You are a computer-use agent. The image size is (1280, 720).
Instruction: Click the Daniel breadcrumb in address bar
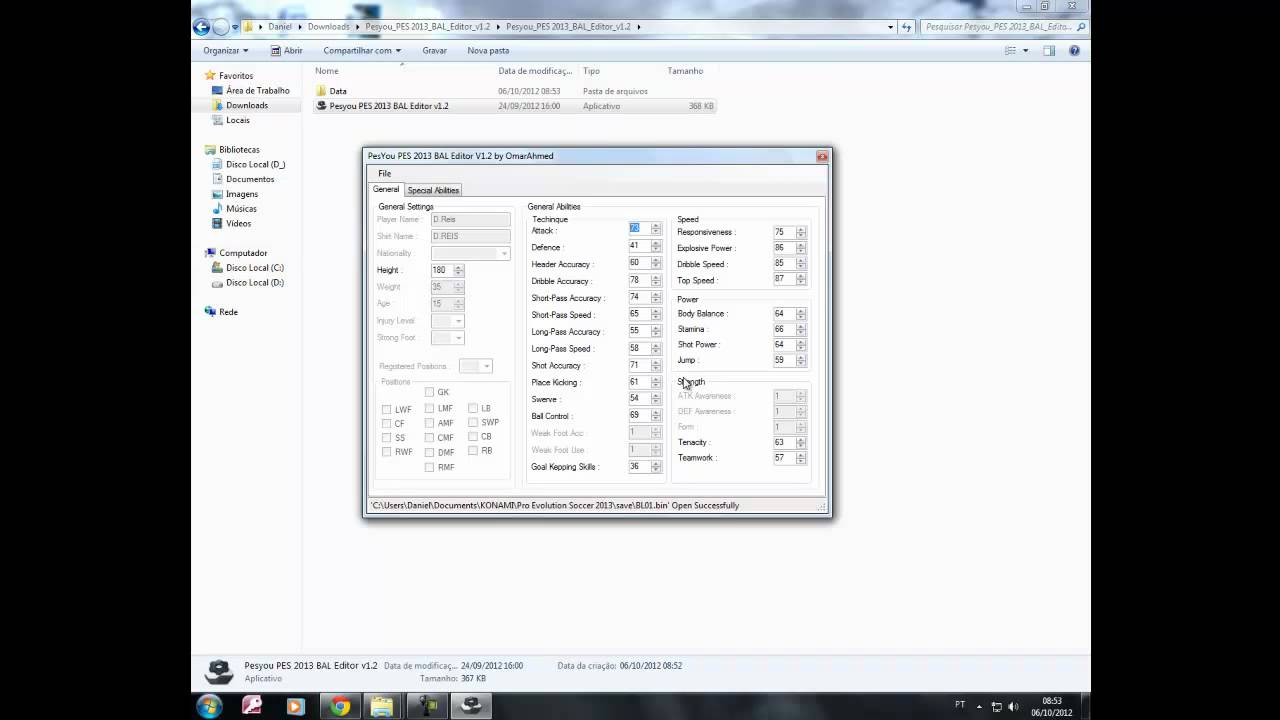pyautogui.click(x=280, y=27)
